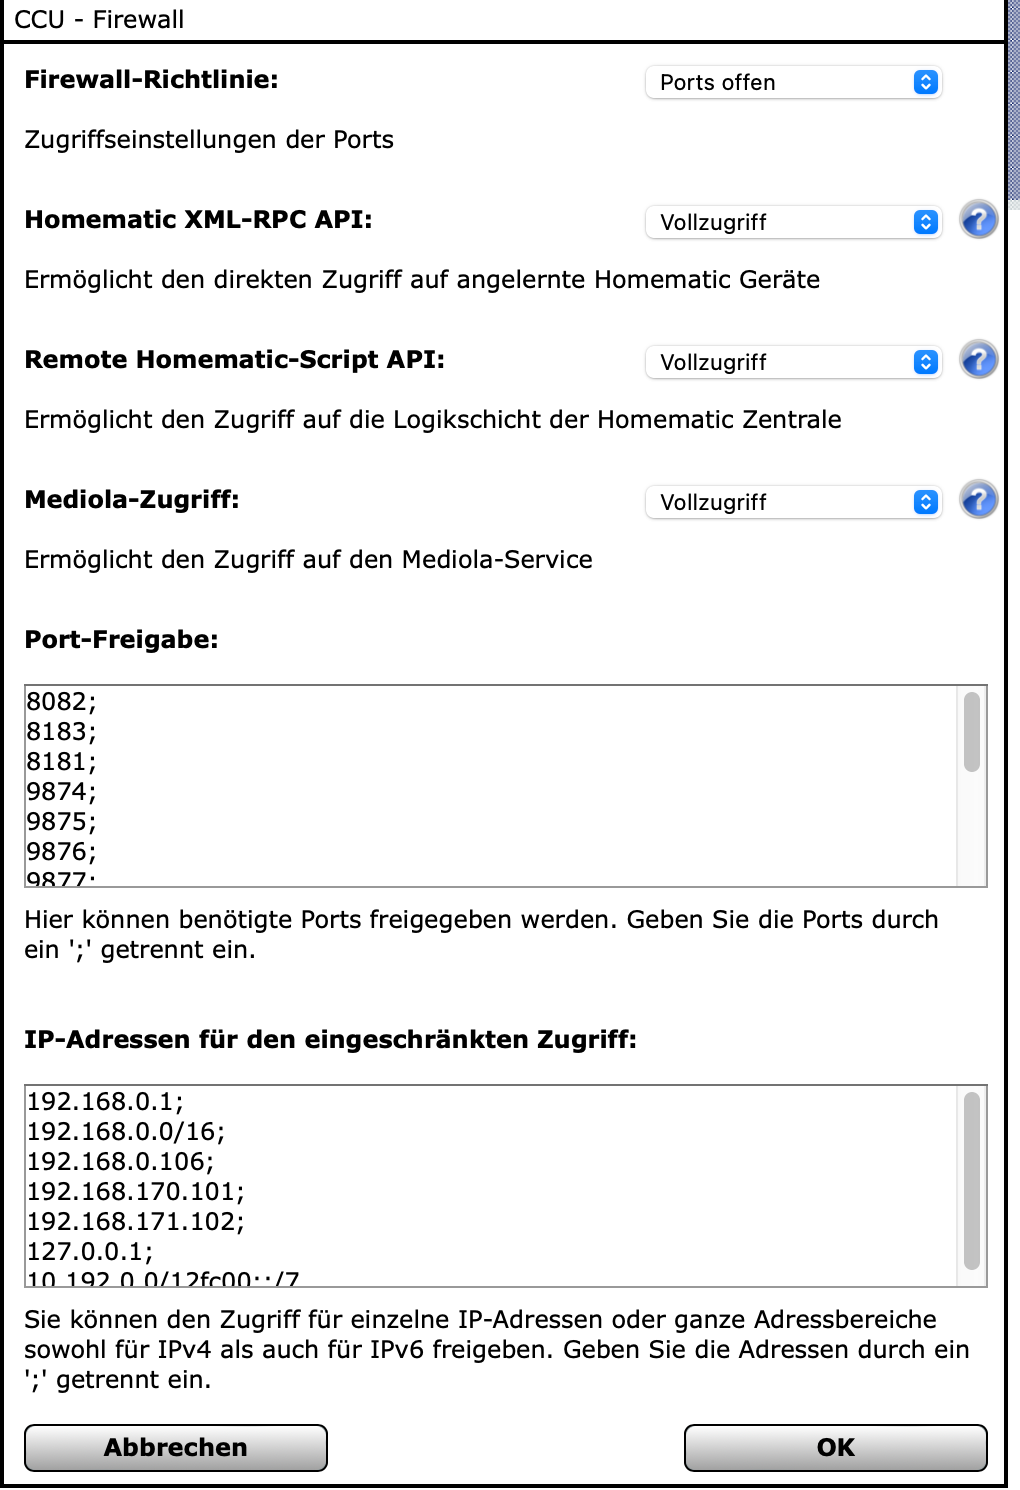Image resolution: width=1020 pixels, height=1490 pixels.
Task: Click the IP address list scrollbar
Action: point(971,1180)
